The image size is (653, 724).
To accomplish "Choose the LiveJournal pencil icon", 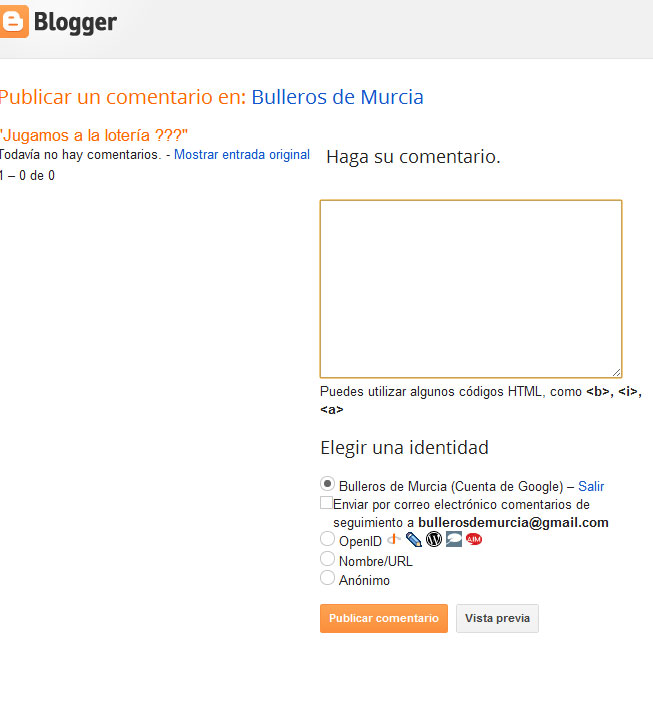I will point(413,539).
